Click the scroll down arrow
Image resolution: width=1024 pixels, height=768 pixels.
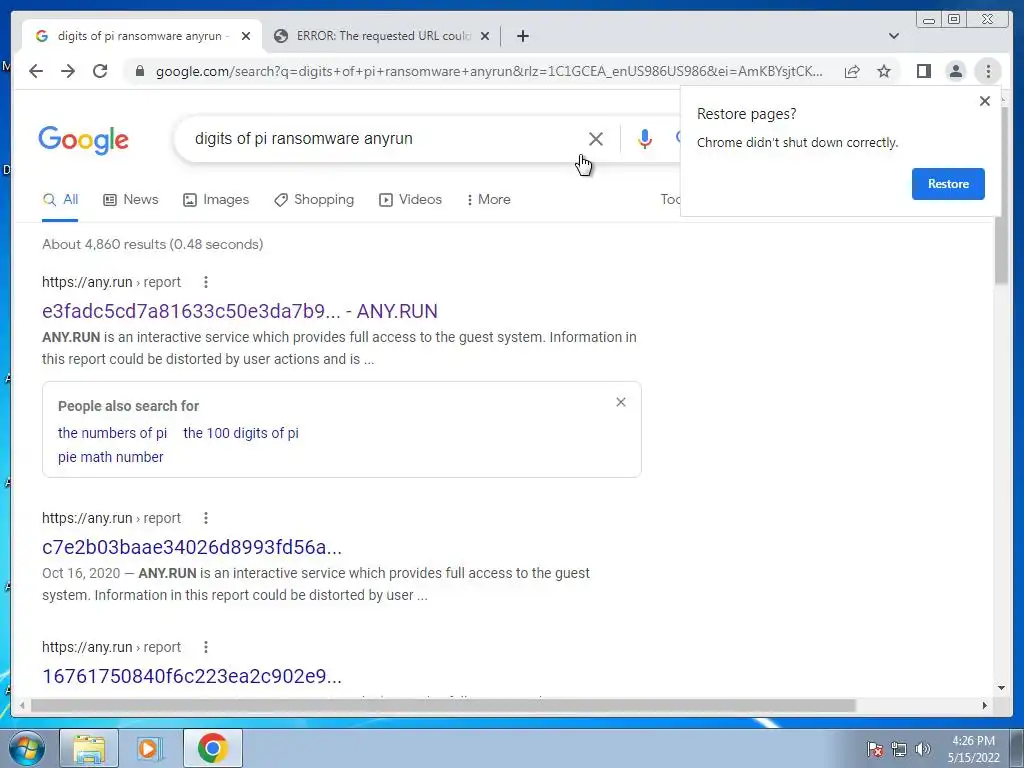(1002, 688)
